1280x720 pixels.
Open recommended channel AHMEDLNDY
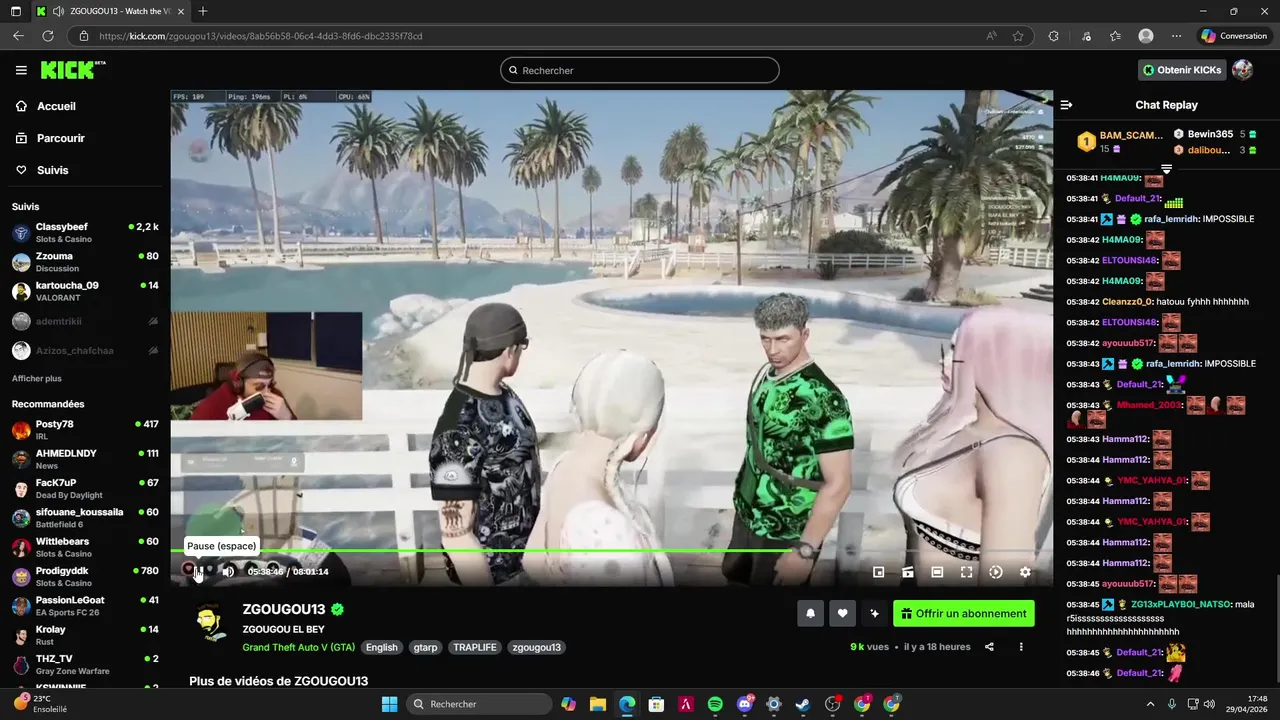point(85,459)
